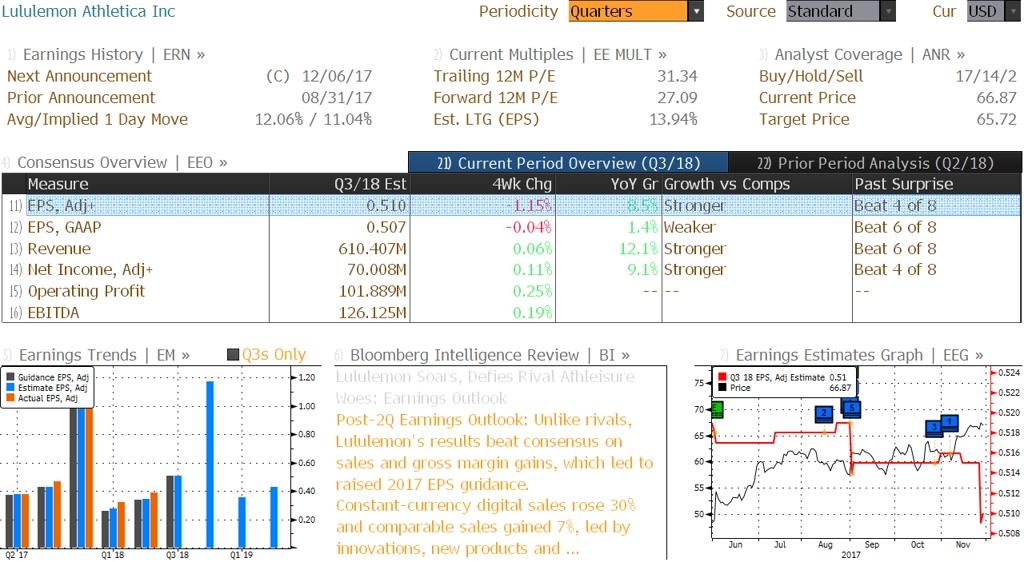Click the gray Guidance EPS legend swatch

pyautogui.click(x=10, y=377)
